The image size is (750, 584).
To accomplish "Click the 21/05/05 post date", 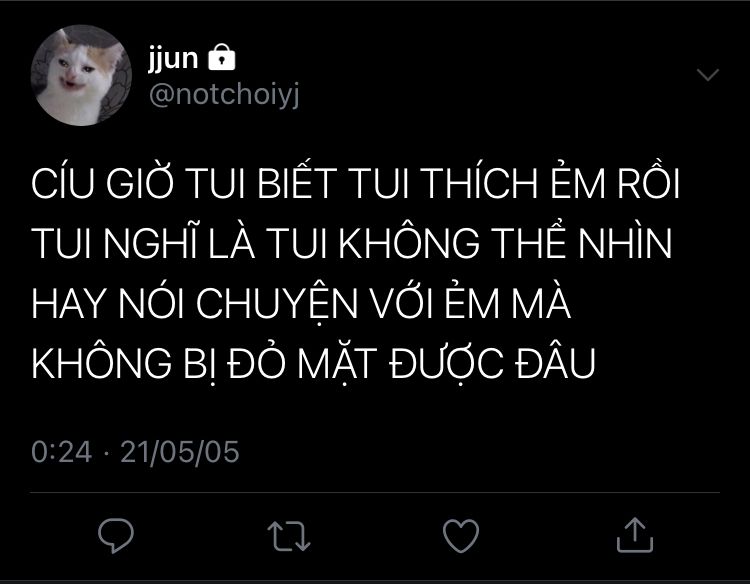I will (x=179, y=452).
